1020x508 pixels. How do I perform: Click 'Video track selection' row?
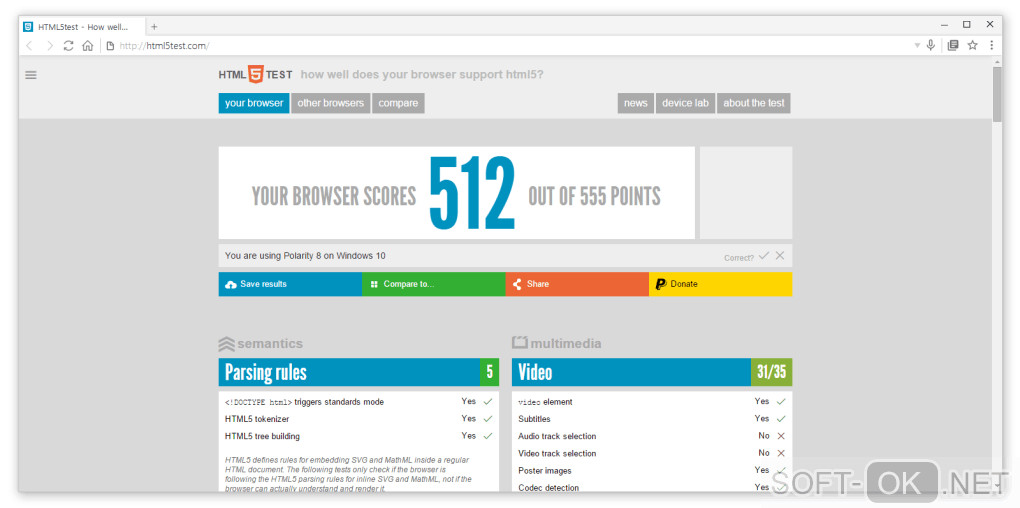click(652, 453)
